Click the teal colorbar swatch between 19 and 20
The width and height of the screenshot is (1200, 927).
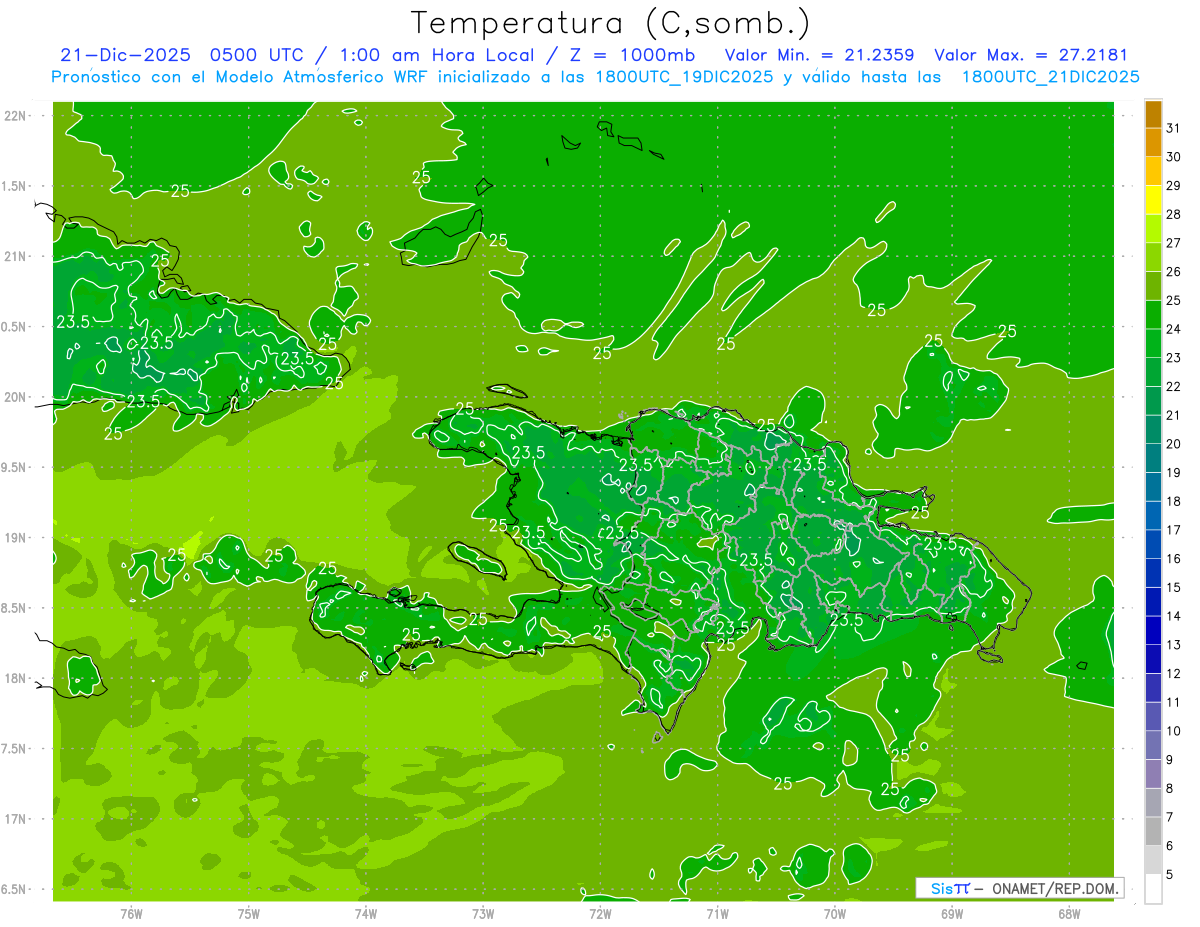pos(1153,459)
